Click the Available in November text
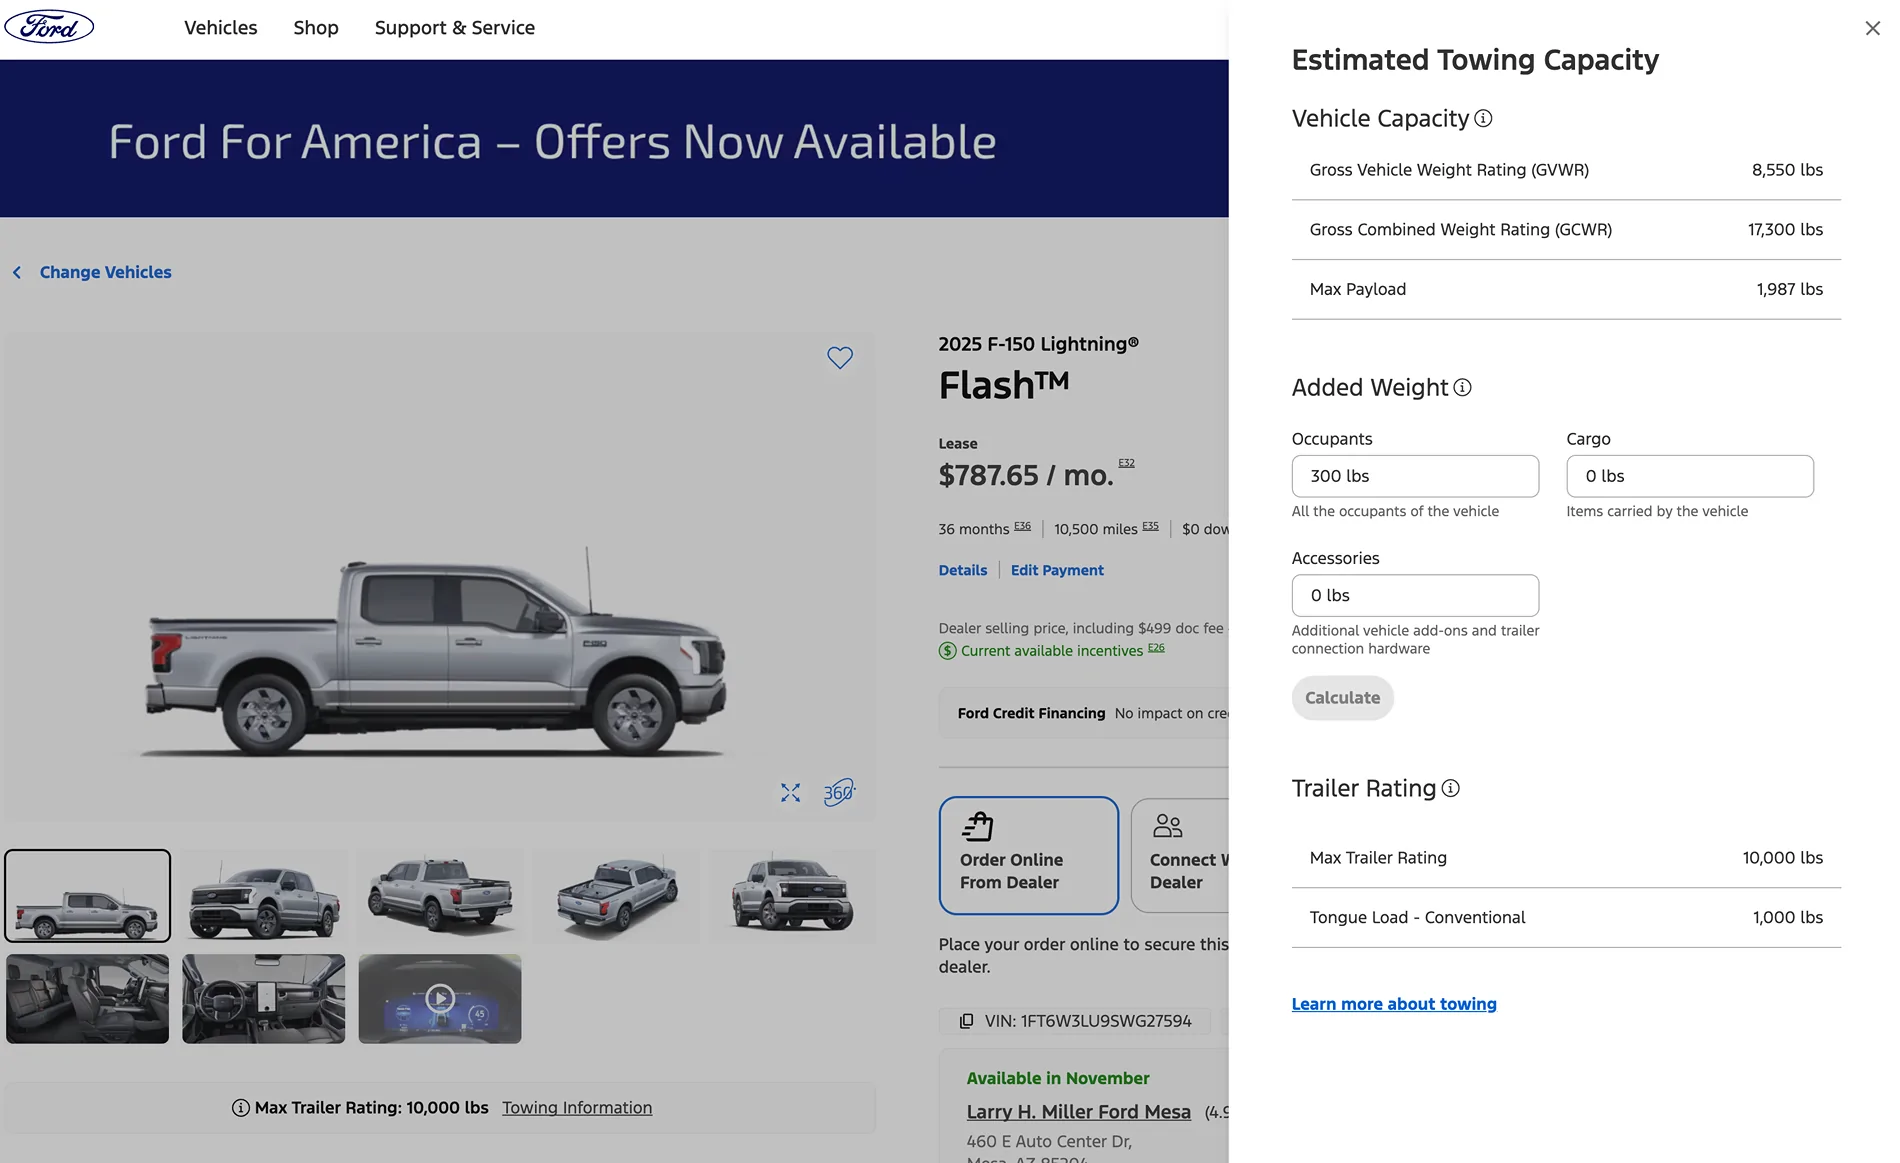 (1058, 1079)
